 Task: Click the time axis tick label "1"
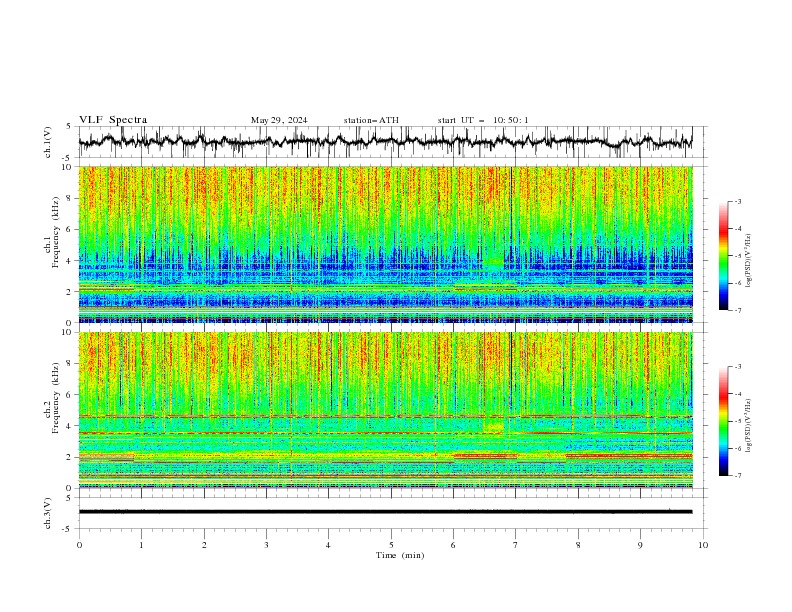(x=141, y=545)
